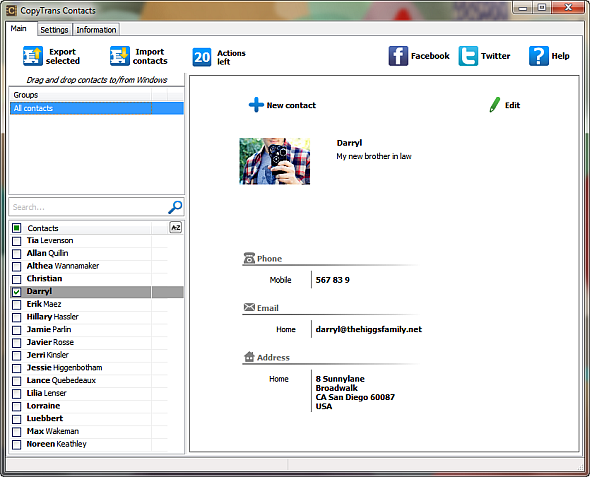Click the blue 20 actions counter icon

click(202, 57)
